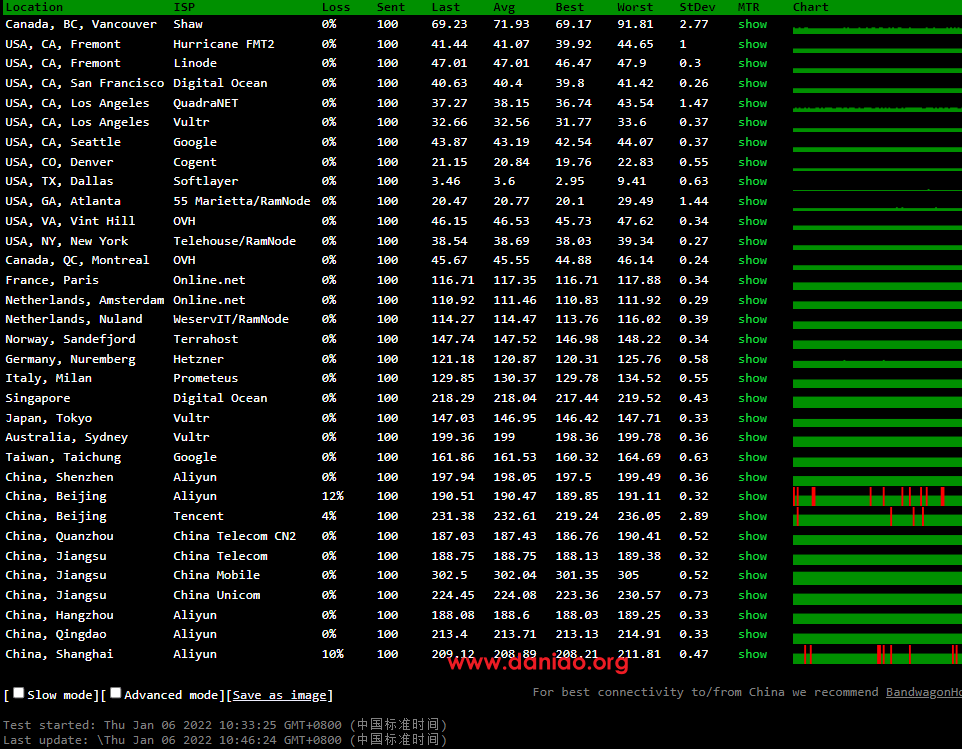
Task: Show MTR for Taichung Google
Action: click(x=752, y=457)
